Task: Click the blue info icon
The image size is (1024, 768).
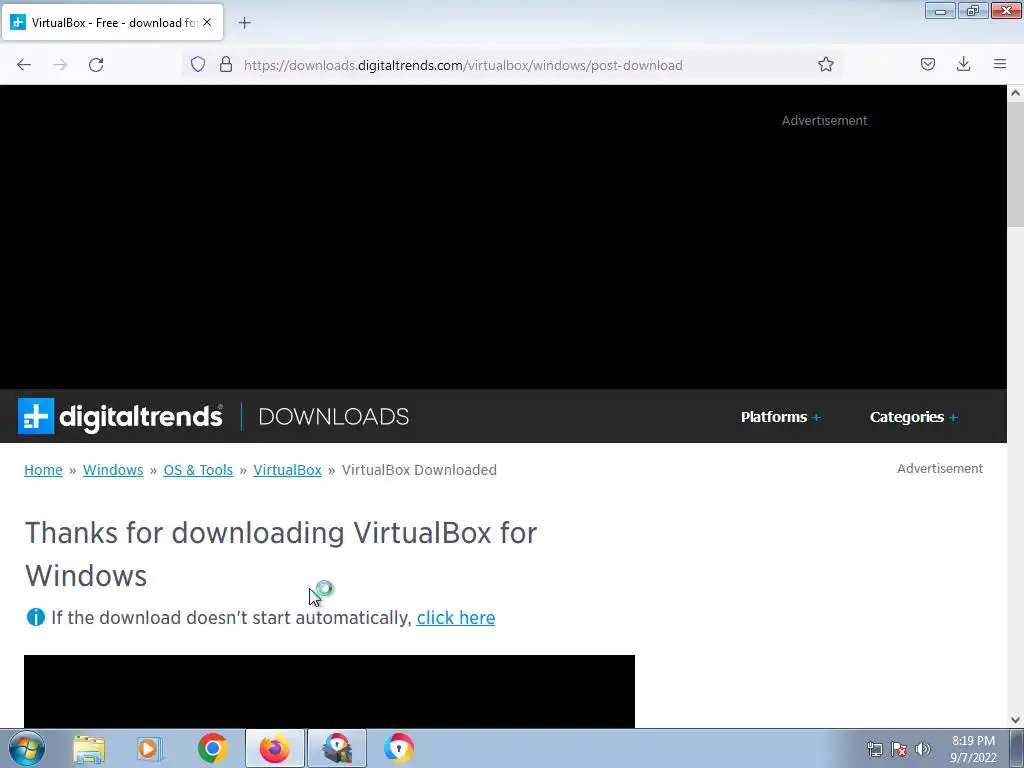Action: click(35, 617)
